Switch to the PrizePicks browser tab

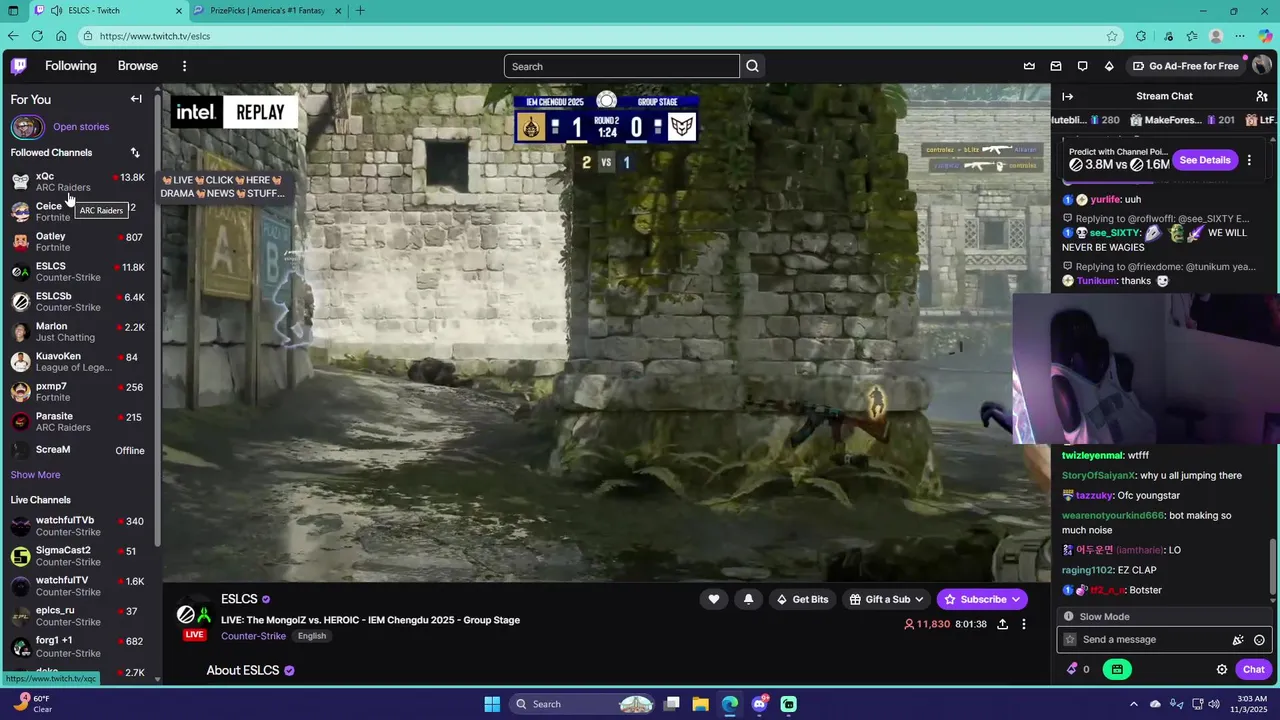click(267, 10)
